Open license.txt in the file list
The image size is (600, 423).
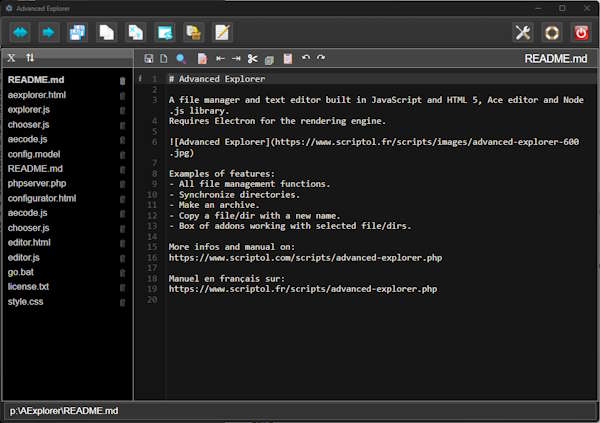tap(28, 287)
